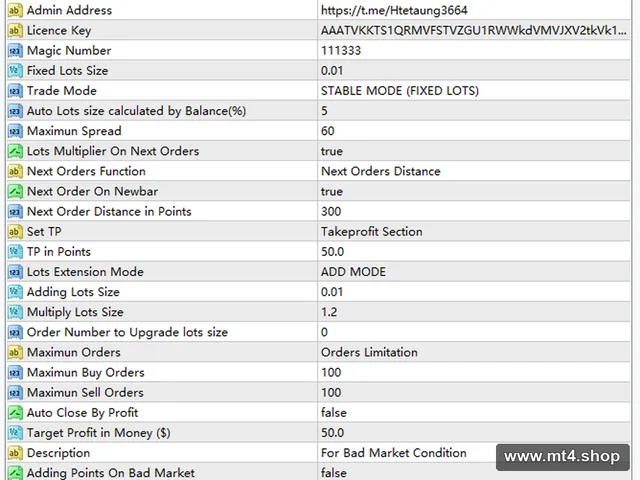Select the 'Multiply Lots Size' parameter name
640x480 pixels.
pyautogui.click(x=75, y=312)
